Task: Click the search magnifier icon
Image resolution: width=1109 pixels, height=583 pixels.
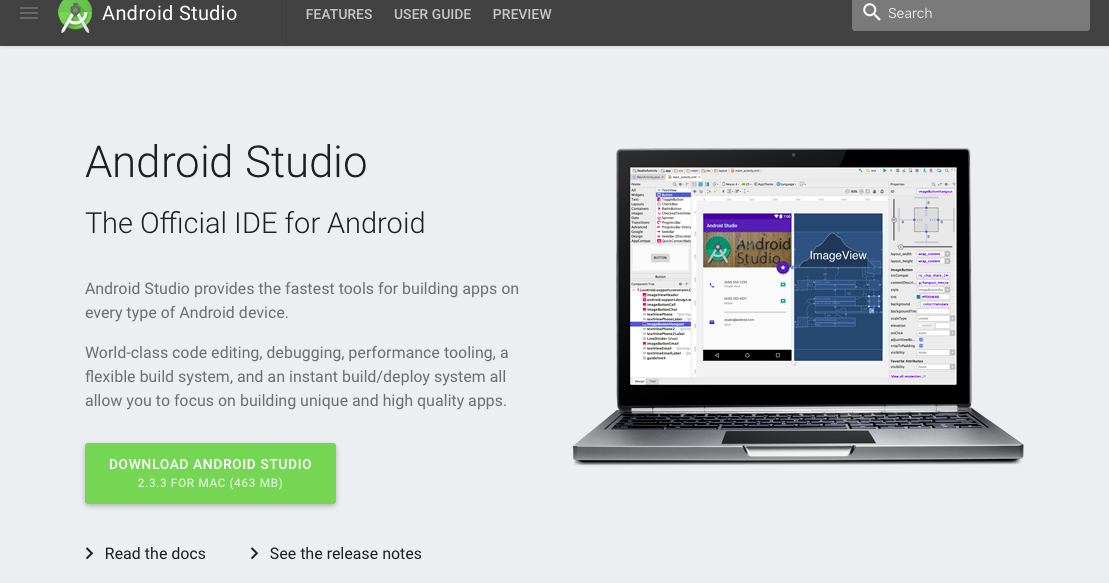Action: coord(871,13)
